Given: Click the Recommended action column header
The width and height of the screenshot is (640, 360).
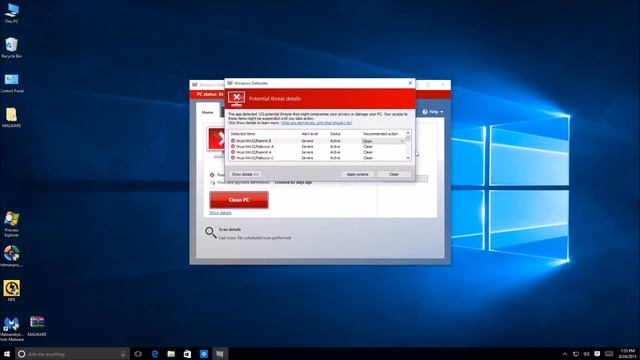Looking at the screenshot, I should tap(380, 134).
